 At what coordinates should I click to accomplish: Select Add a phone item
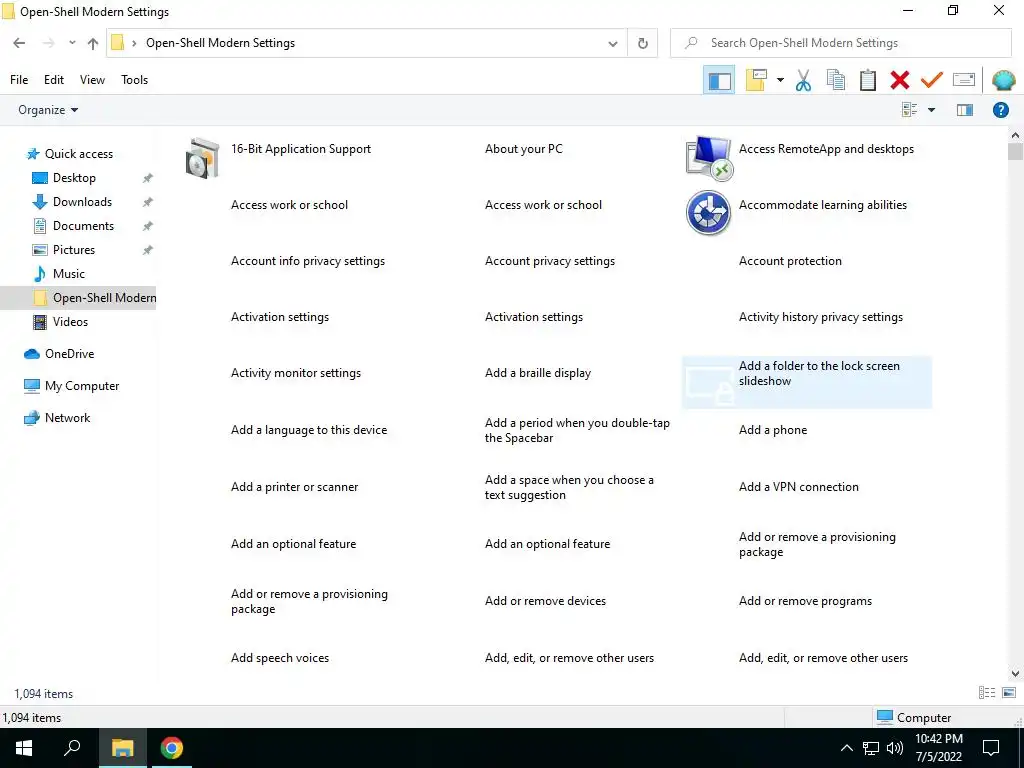tap(773, 430)
